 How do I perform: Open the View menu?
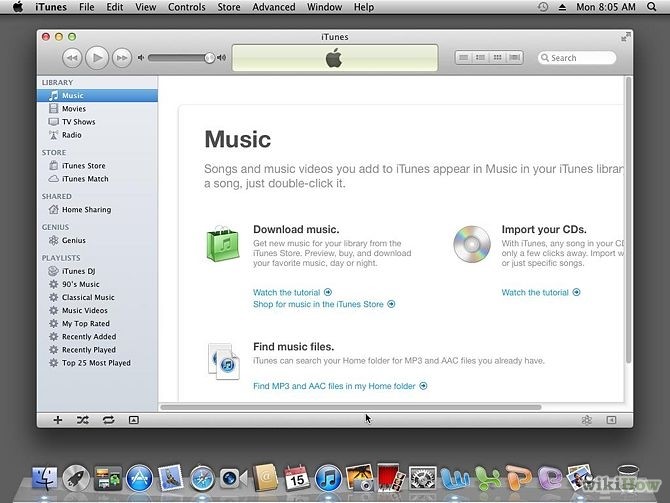point(146,7)
